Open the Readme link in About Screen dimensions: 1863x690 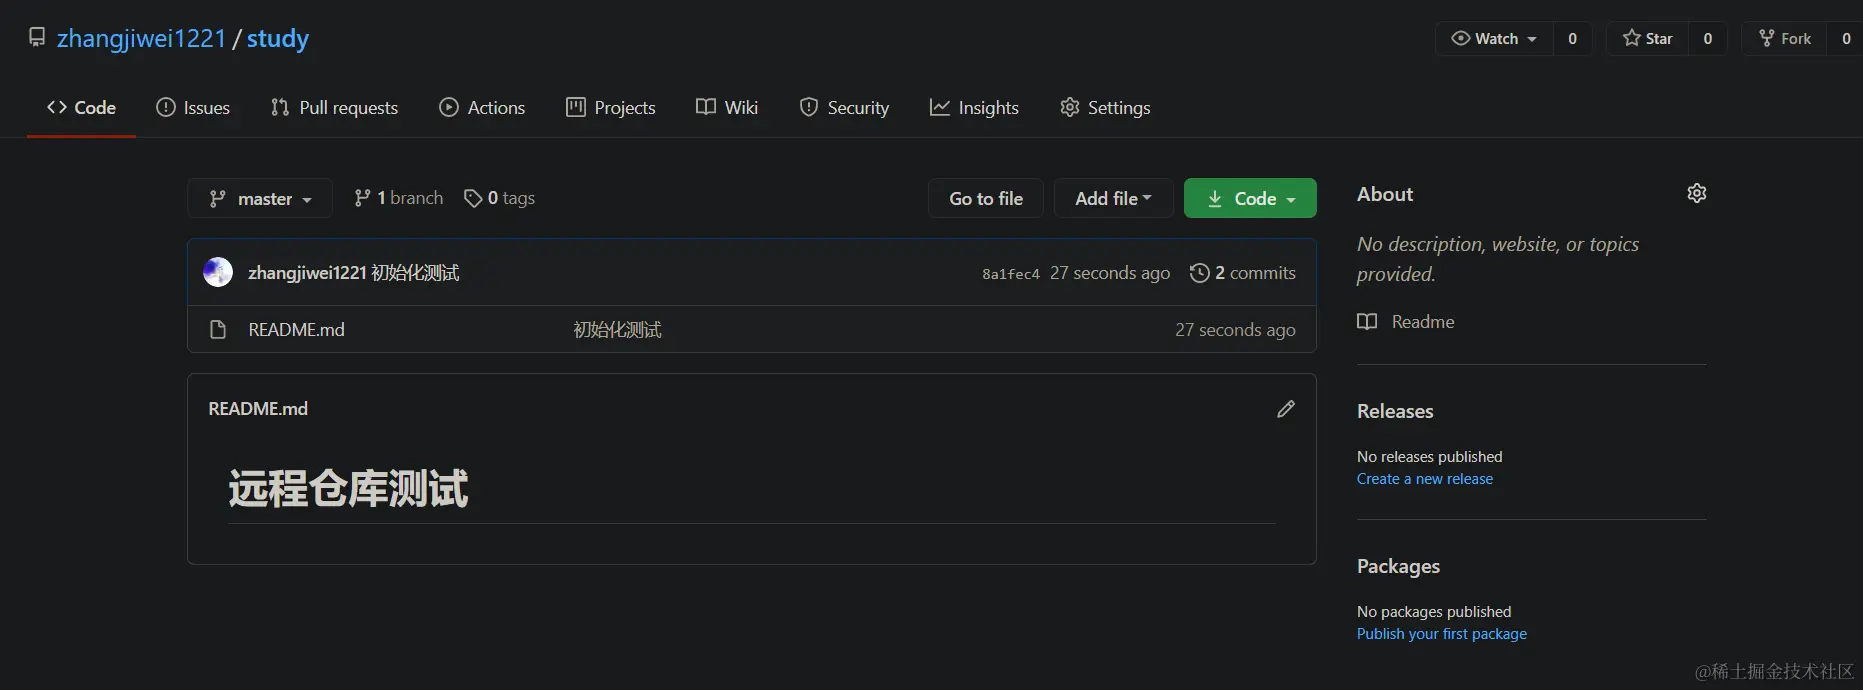(1423, 321)
